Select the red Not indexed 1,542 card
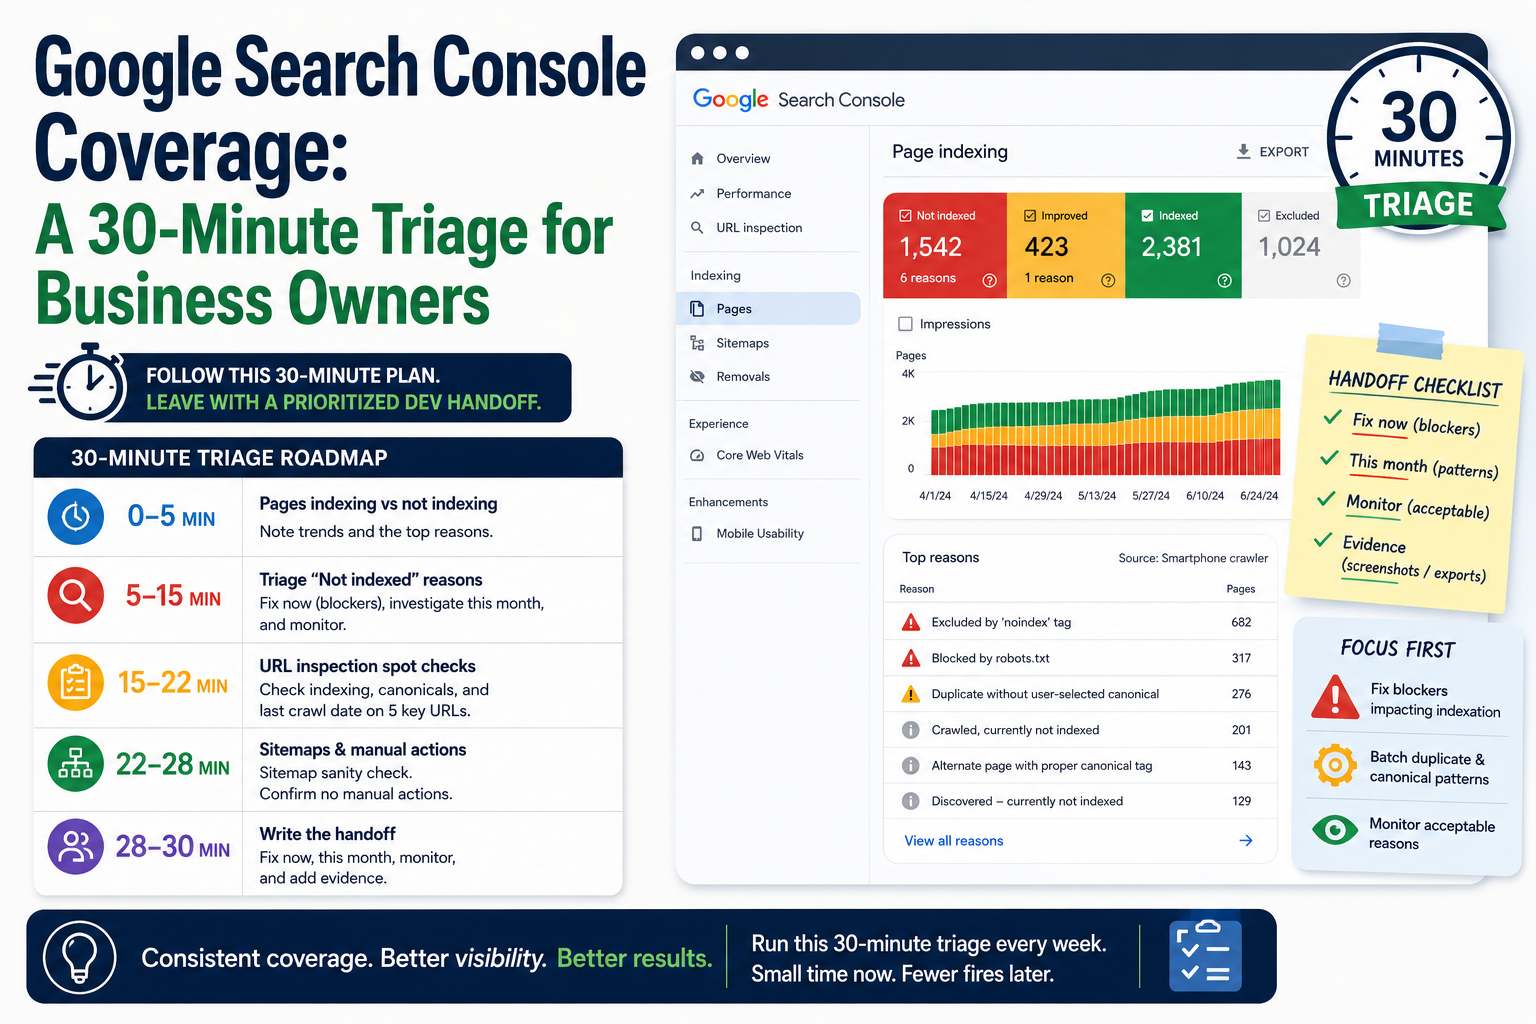Image resolution: width=1536 pixels, height=1024 pixels. pyautogui.click(x=945, y=246)
